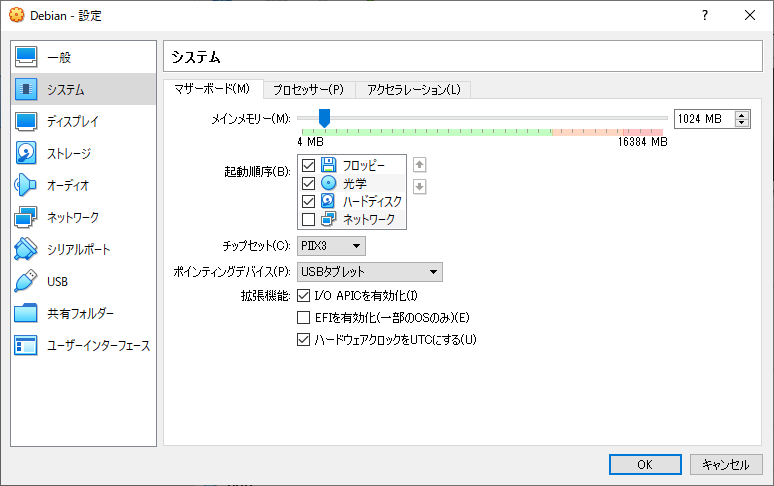The width and height of the screenshot is (774, 486).
Task: Click the red zone of memory slider
Action: tap(642, 132)
